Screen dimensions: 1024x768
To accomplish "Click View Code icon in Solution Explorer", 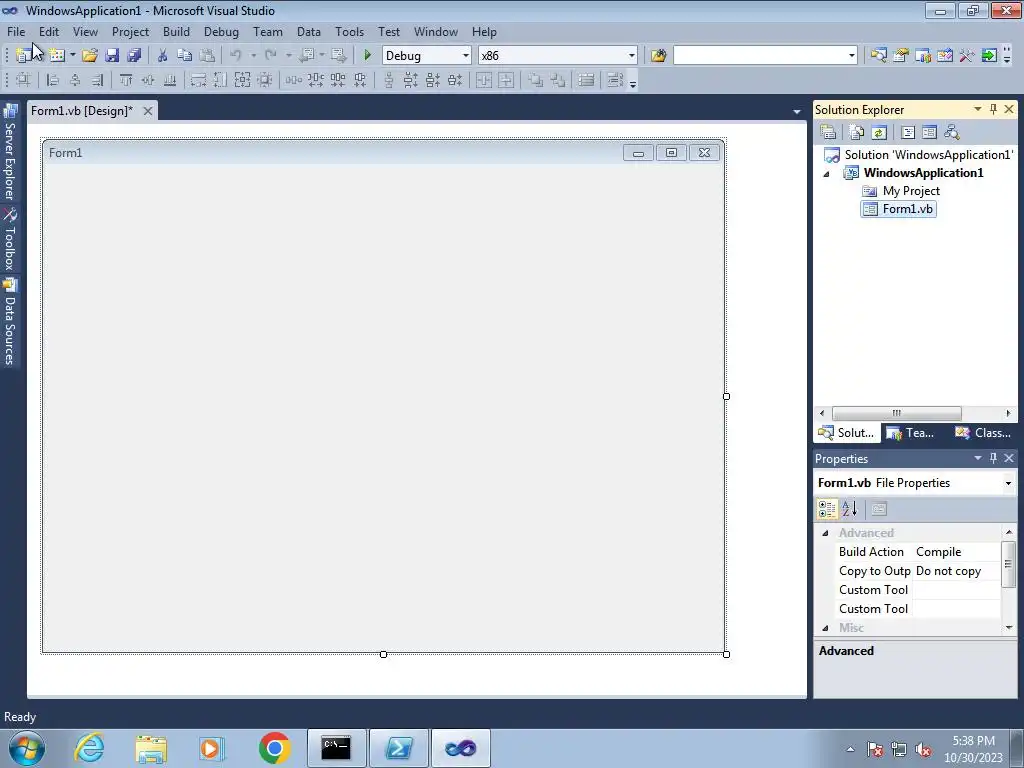I will coord(908,133).
